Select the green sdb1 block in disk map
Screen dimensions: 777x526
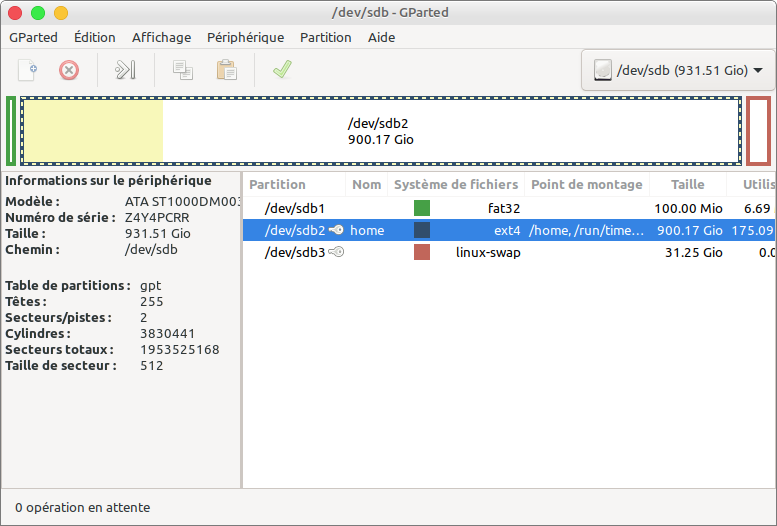click(11, 131)
